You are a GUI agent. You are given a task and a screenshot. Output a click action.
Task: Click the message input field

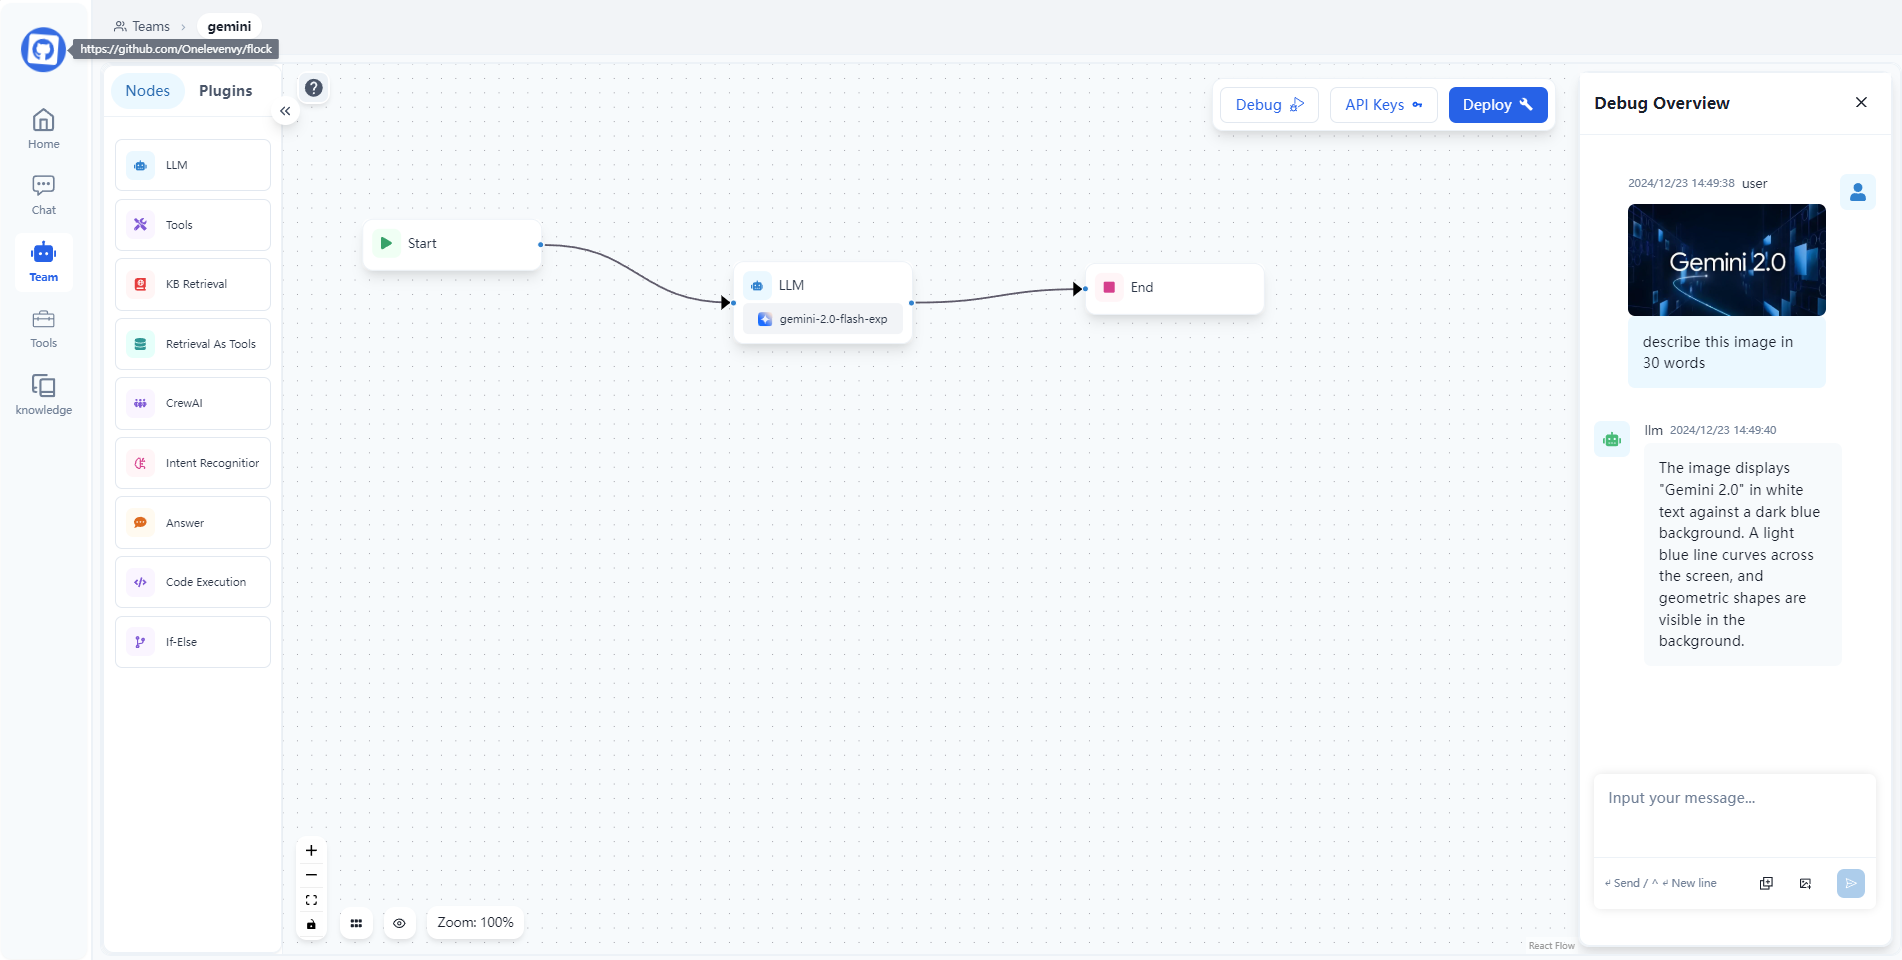[1733, 812]
